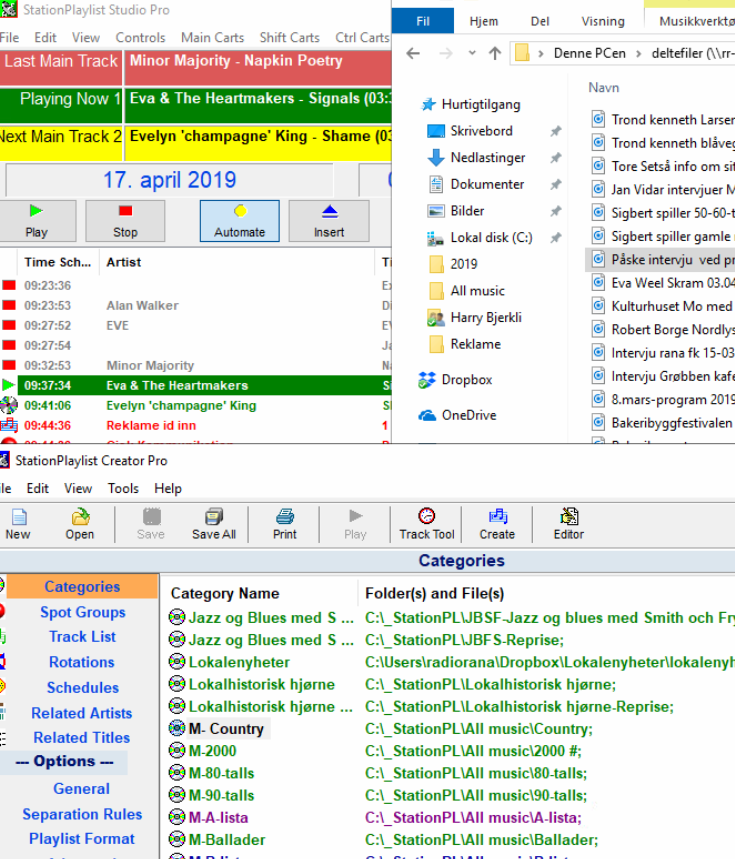
Task: Click Open in Creator Pro toolbar
Action: 80,524
